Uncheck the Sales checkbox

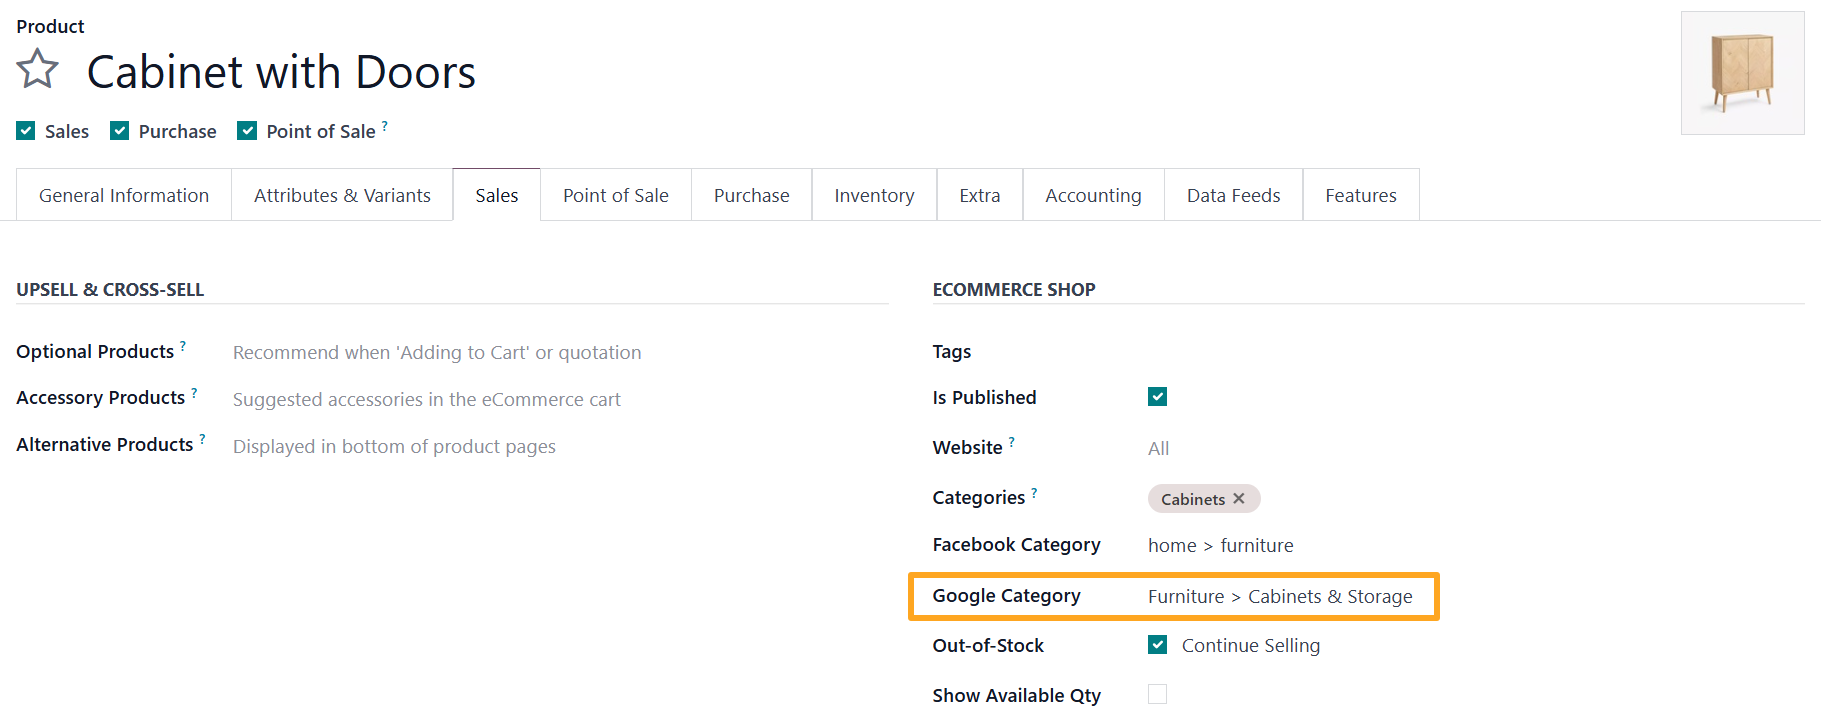26,131
